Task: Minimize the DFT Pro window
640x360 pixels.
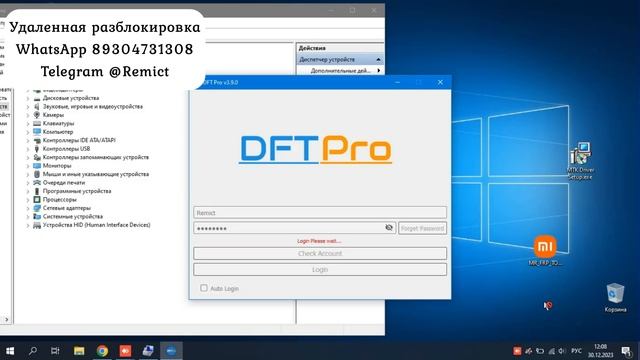Action: click(398, 82)
